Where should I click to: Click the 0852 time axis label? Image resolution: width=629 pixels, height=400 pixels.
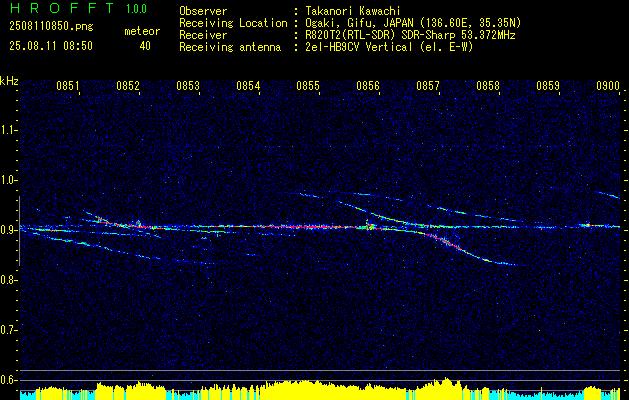pyautogui.click(x=128, y=86)
